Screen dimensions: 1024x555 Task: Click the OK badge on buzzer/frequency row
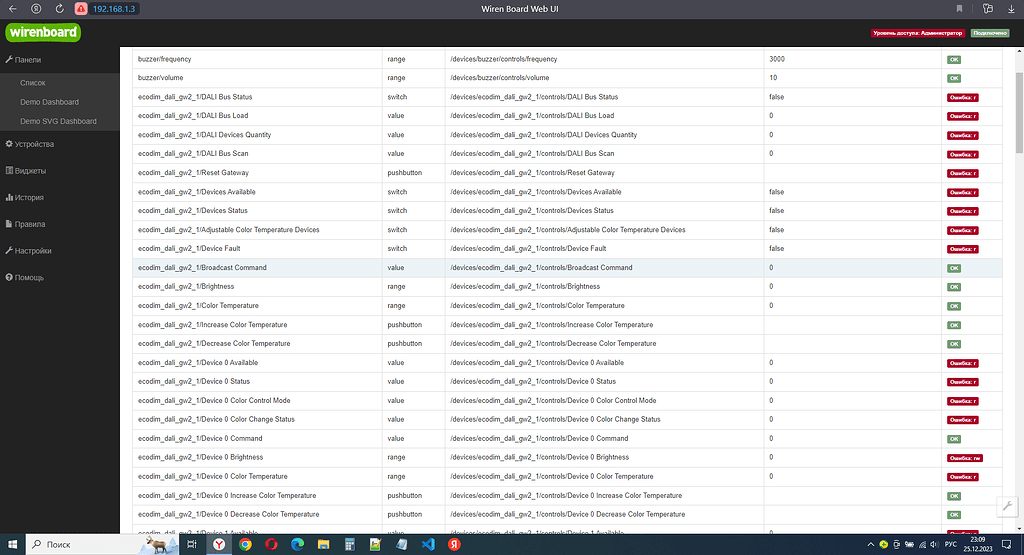953,59
